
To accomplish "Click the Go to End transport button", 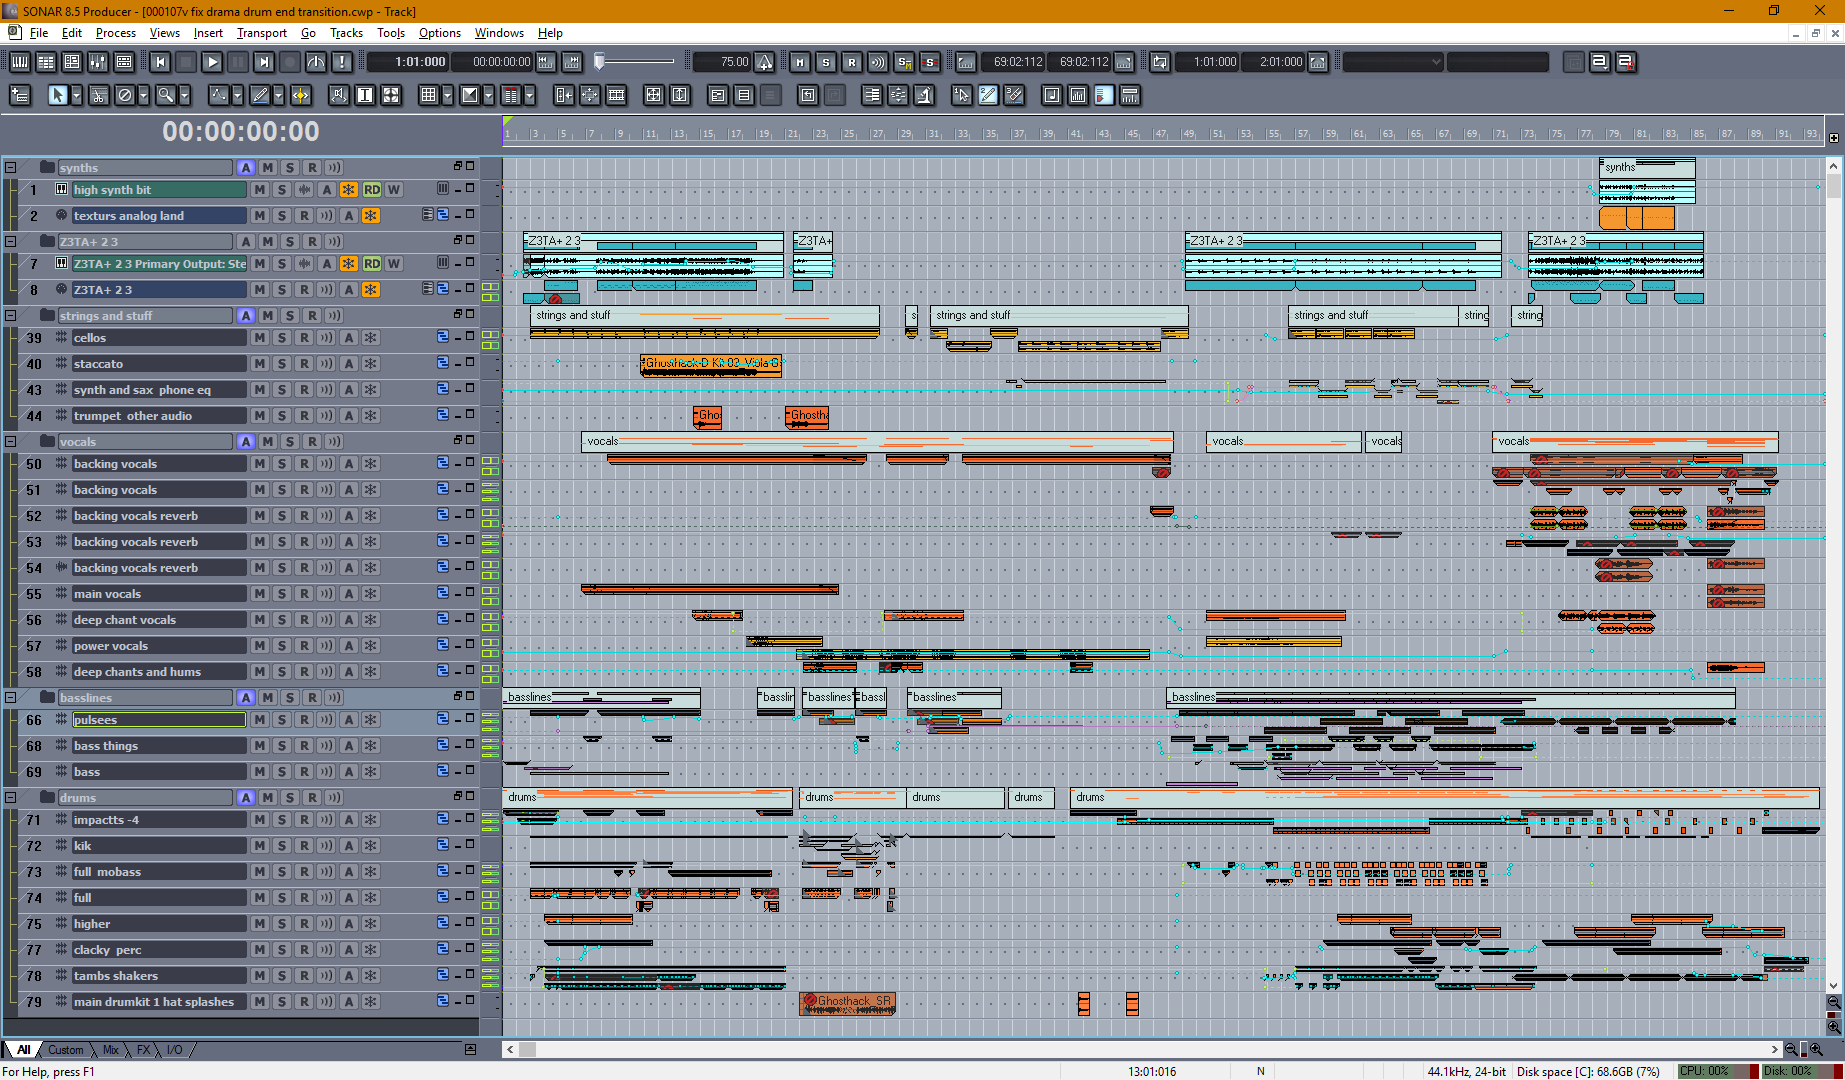I will [264, 62].
